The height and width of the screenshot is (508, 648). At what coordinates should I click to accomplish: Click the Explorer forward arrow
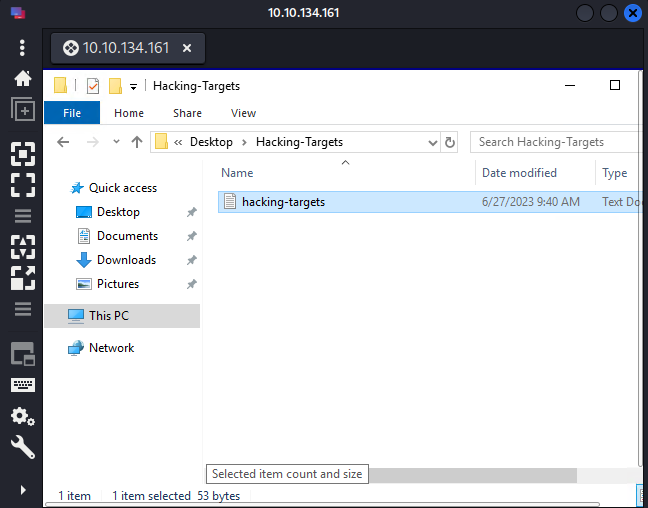(93, 142)
